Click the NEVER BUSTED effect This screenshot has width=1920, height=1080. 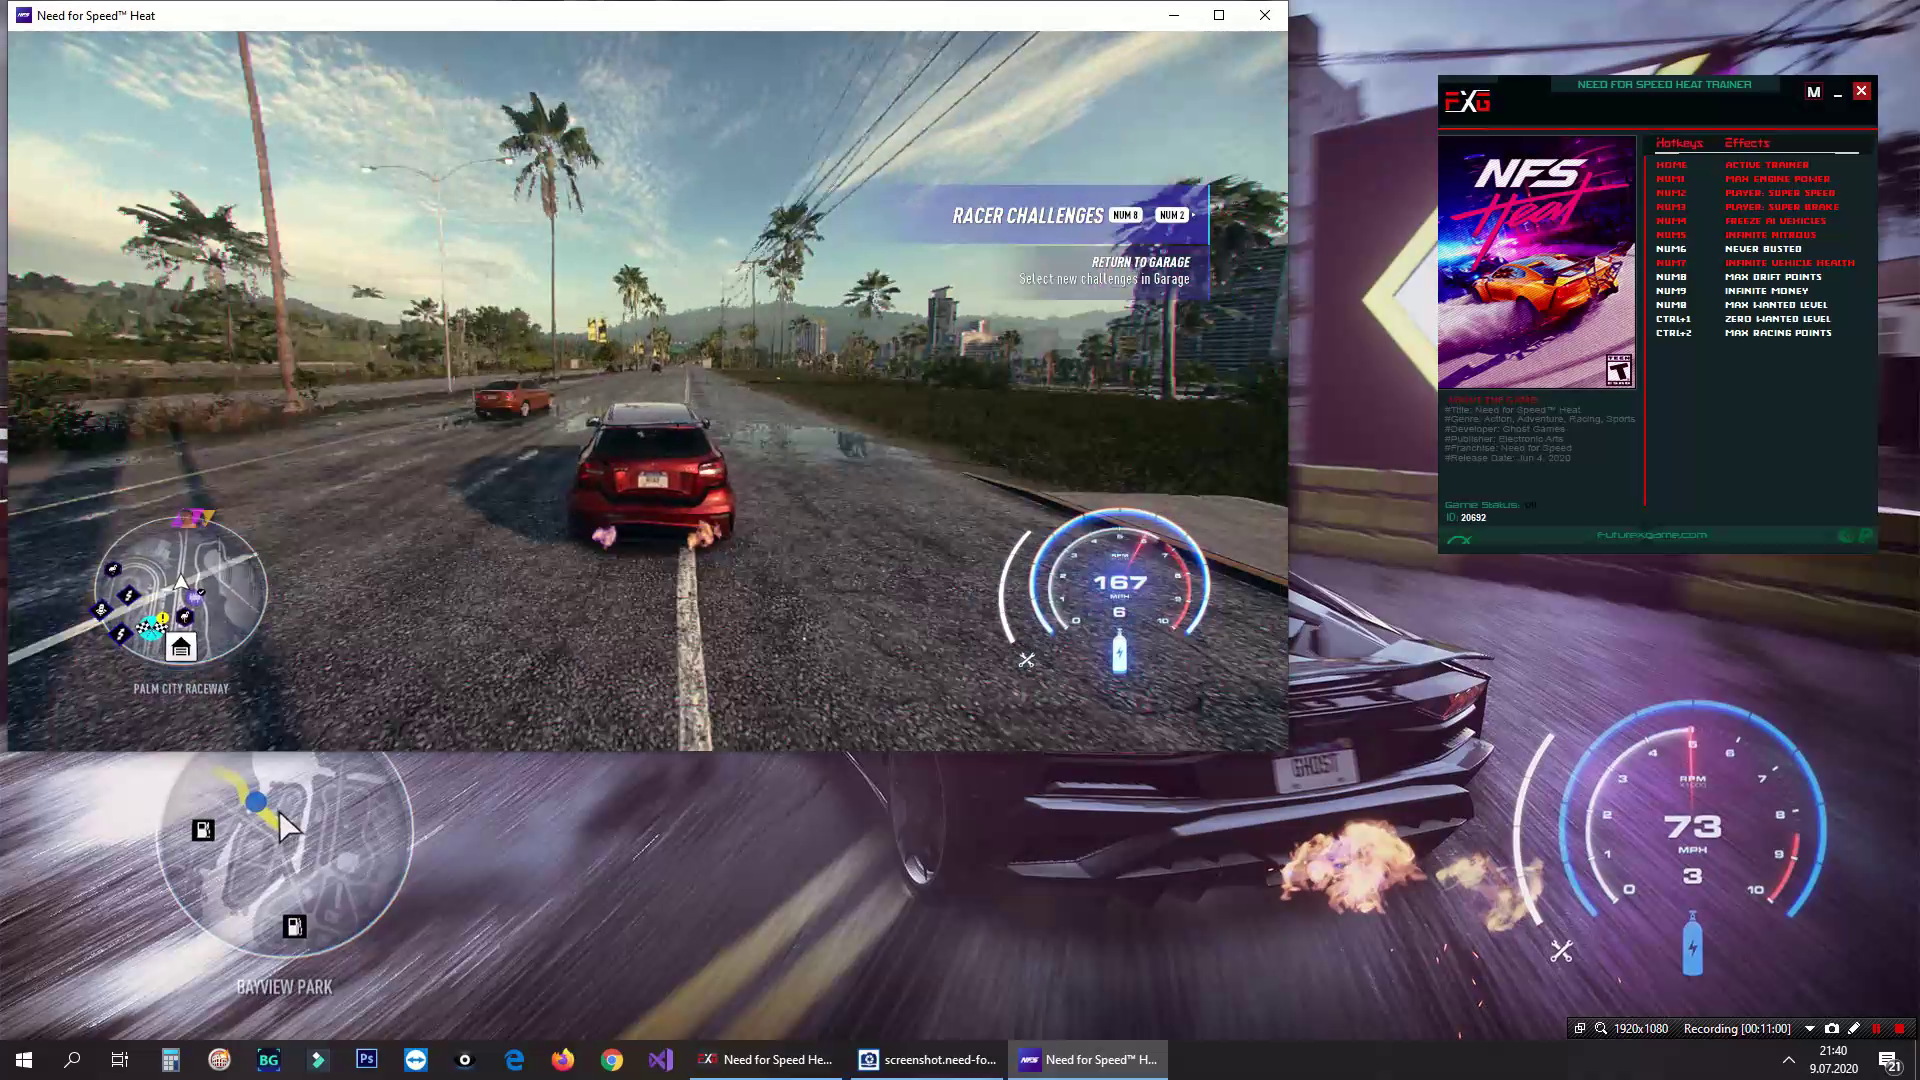pyautogui.click(x=1763, y=249)
